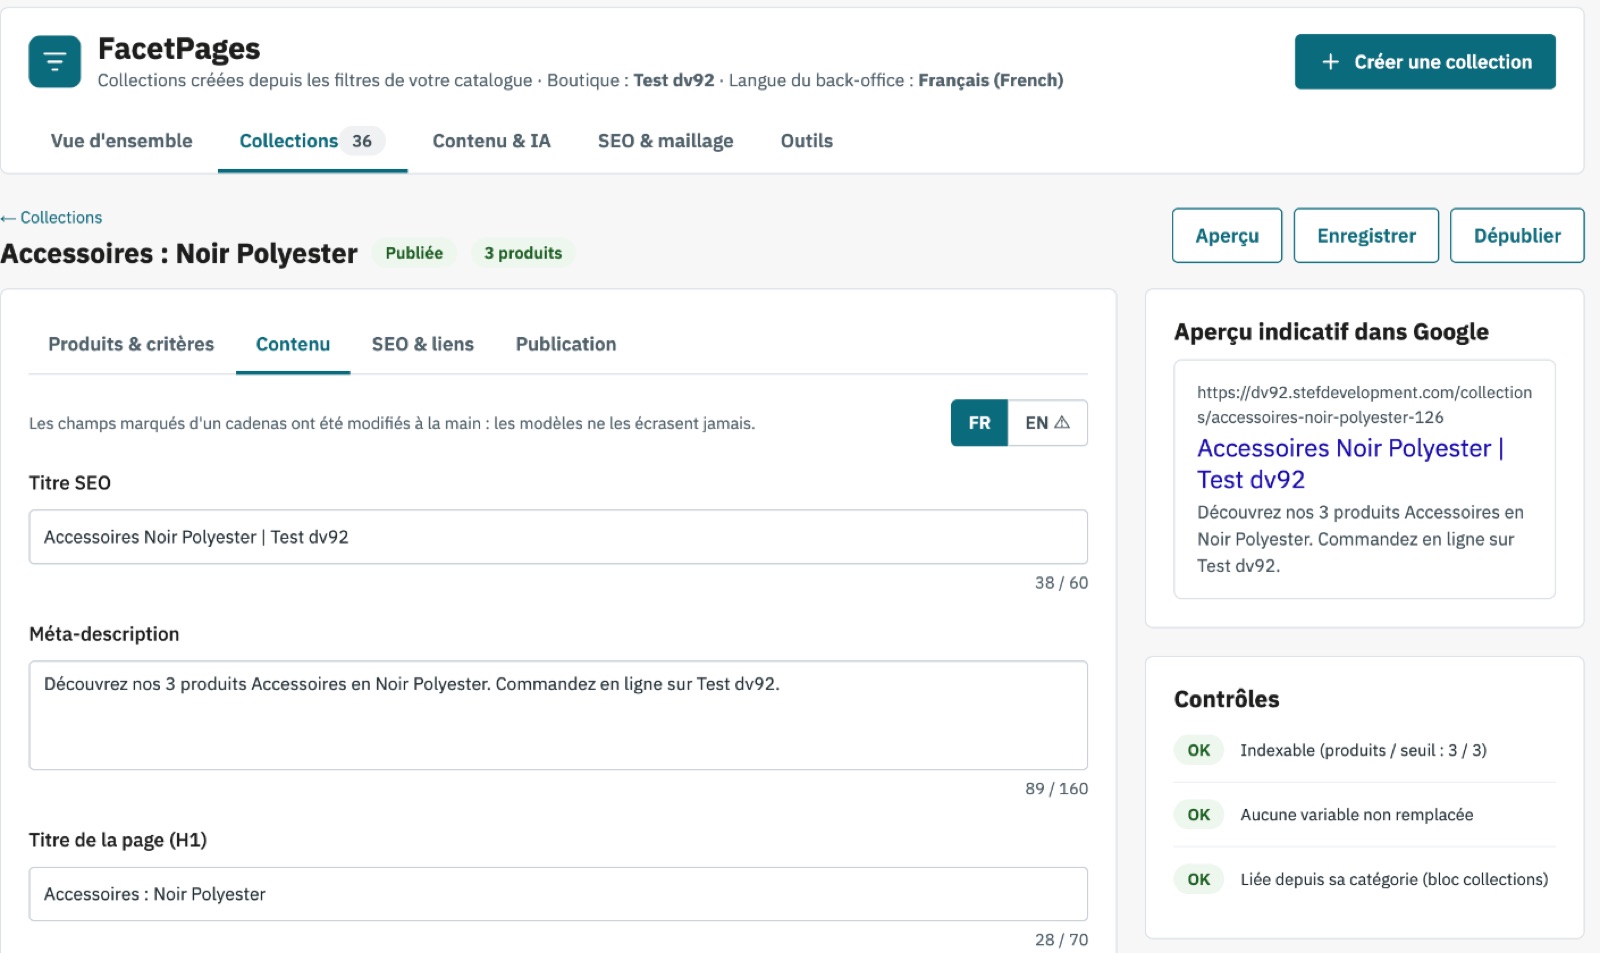1600x953 pixels.
Task: Click the 36 count badge on Collections
Action: coord(362,141)
